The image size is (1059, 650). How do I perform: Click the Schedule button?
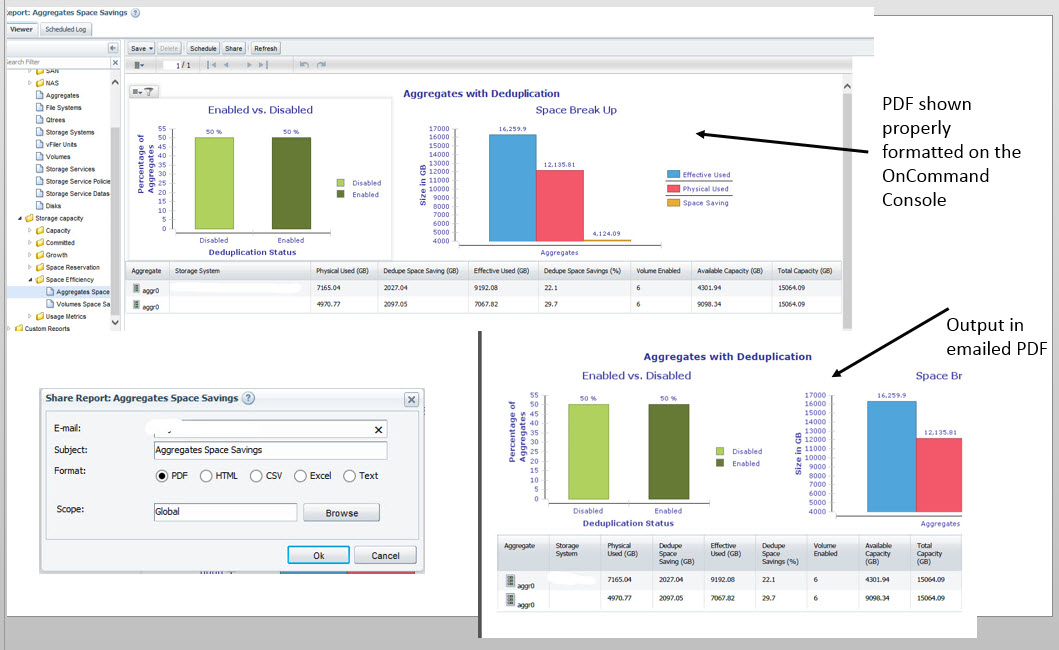click(x=203, y=49)
